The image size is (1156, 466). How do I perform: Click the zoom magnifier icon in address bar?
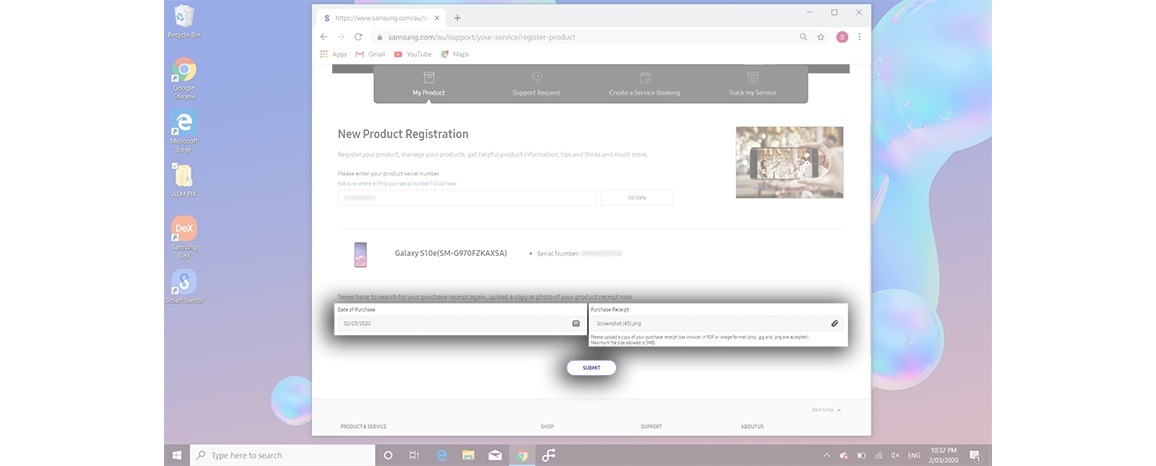[804, 37]
